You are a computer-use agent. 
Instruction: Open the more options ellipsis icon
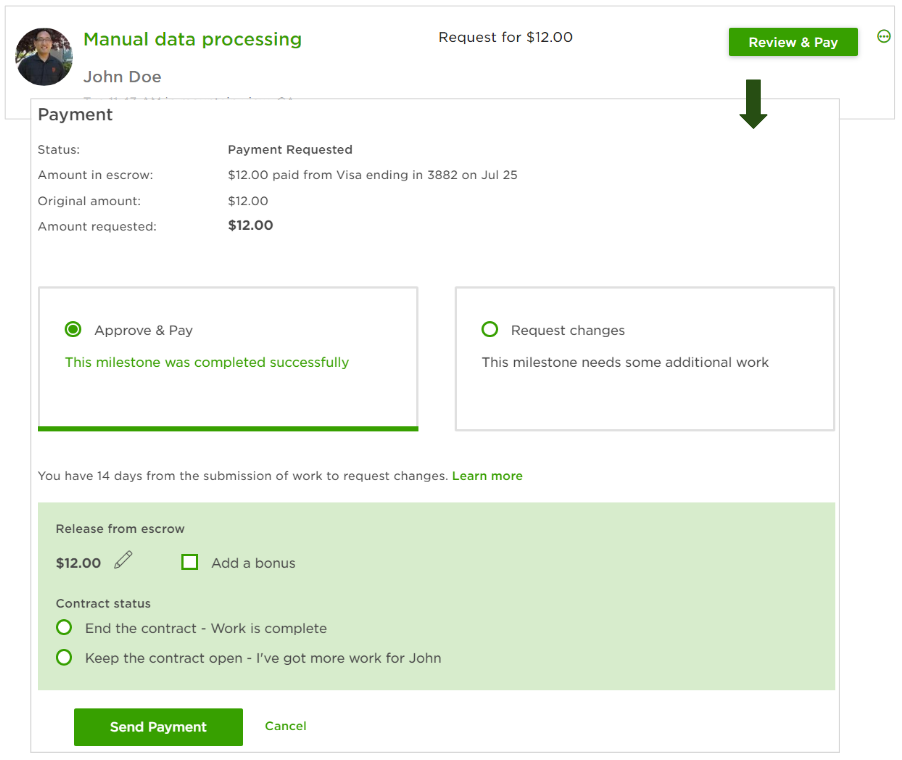coord(883,37)
